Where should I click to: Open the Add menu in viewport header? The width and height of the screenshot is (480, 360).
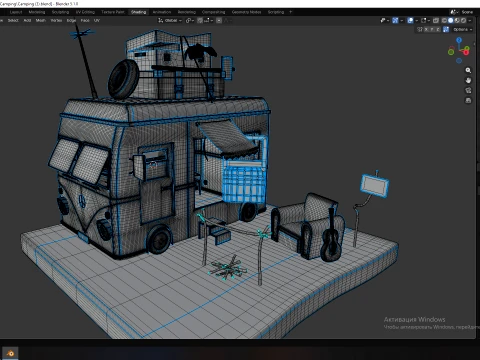(x=27, y=20)
